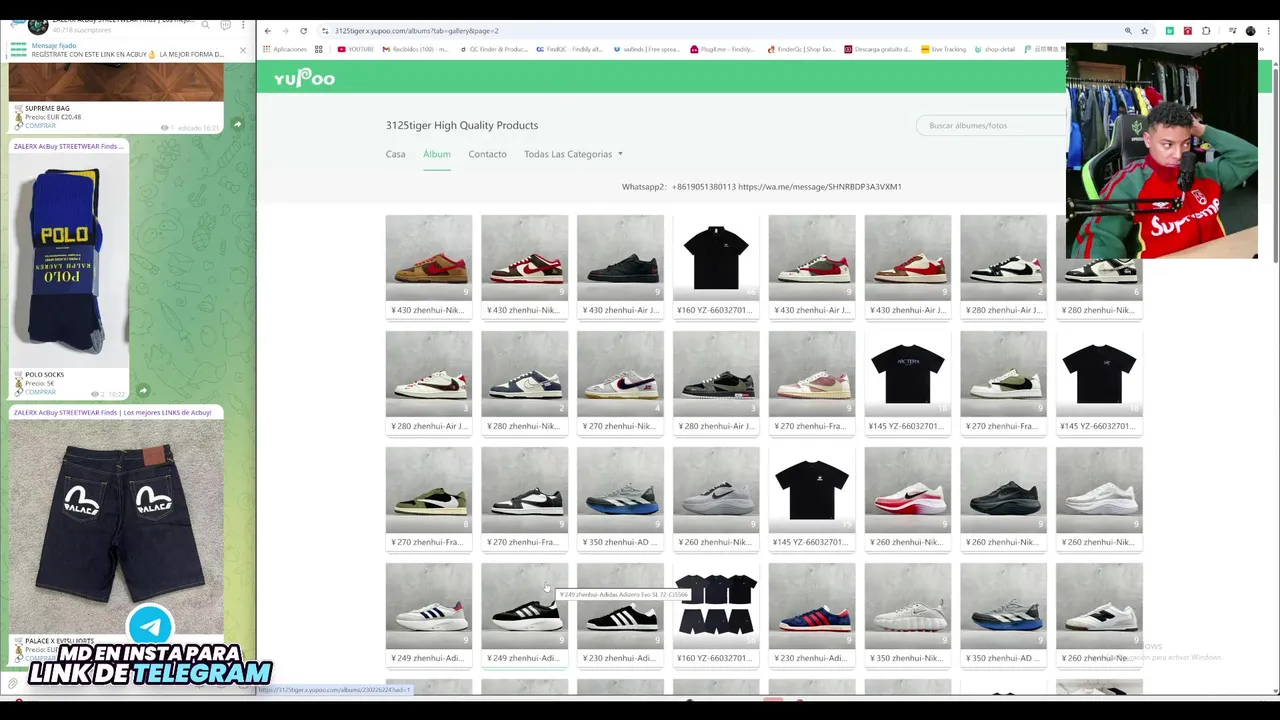The height and width of the screenshot is (720, 1280).
Task: Click the browser forward arrow
Action: (286, 31)
